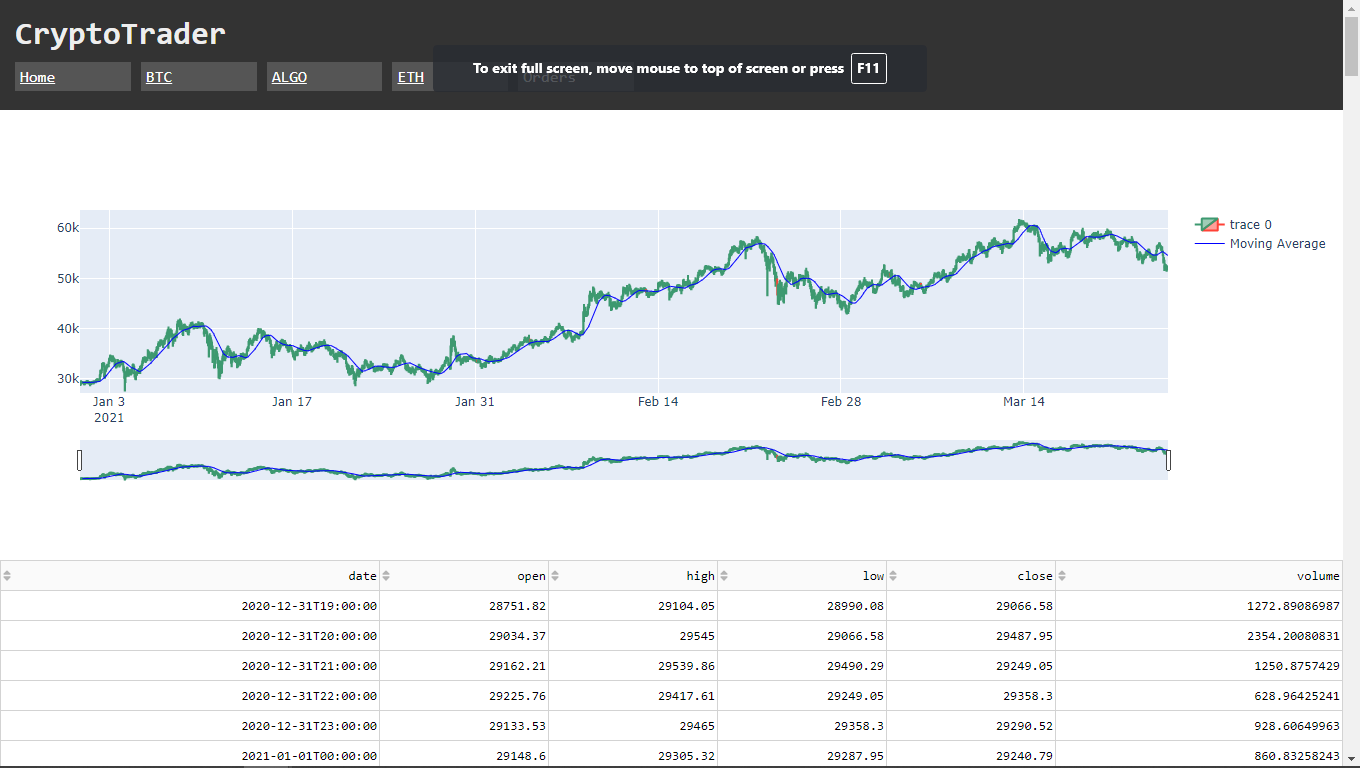Image resolution: width=1360 pixels, height=768 pixels.
Task: Sort the table by open column
Action: (387, 576)
